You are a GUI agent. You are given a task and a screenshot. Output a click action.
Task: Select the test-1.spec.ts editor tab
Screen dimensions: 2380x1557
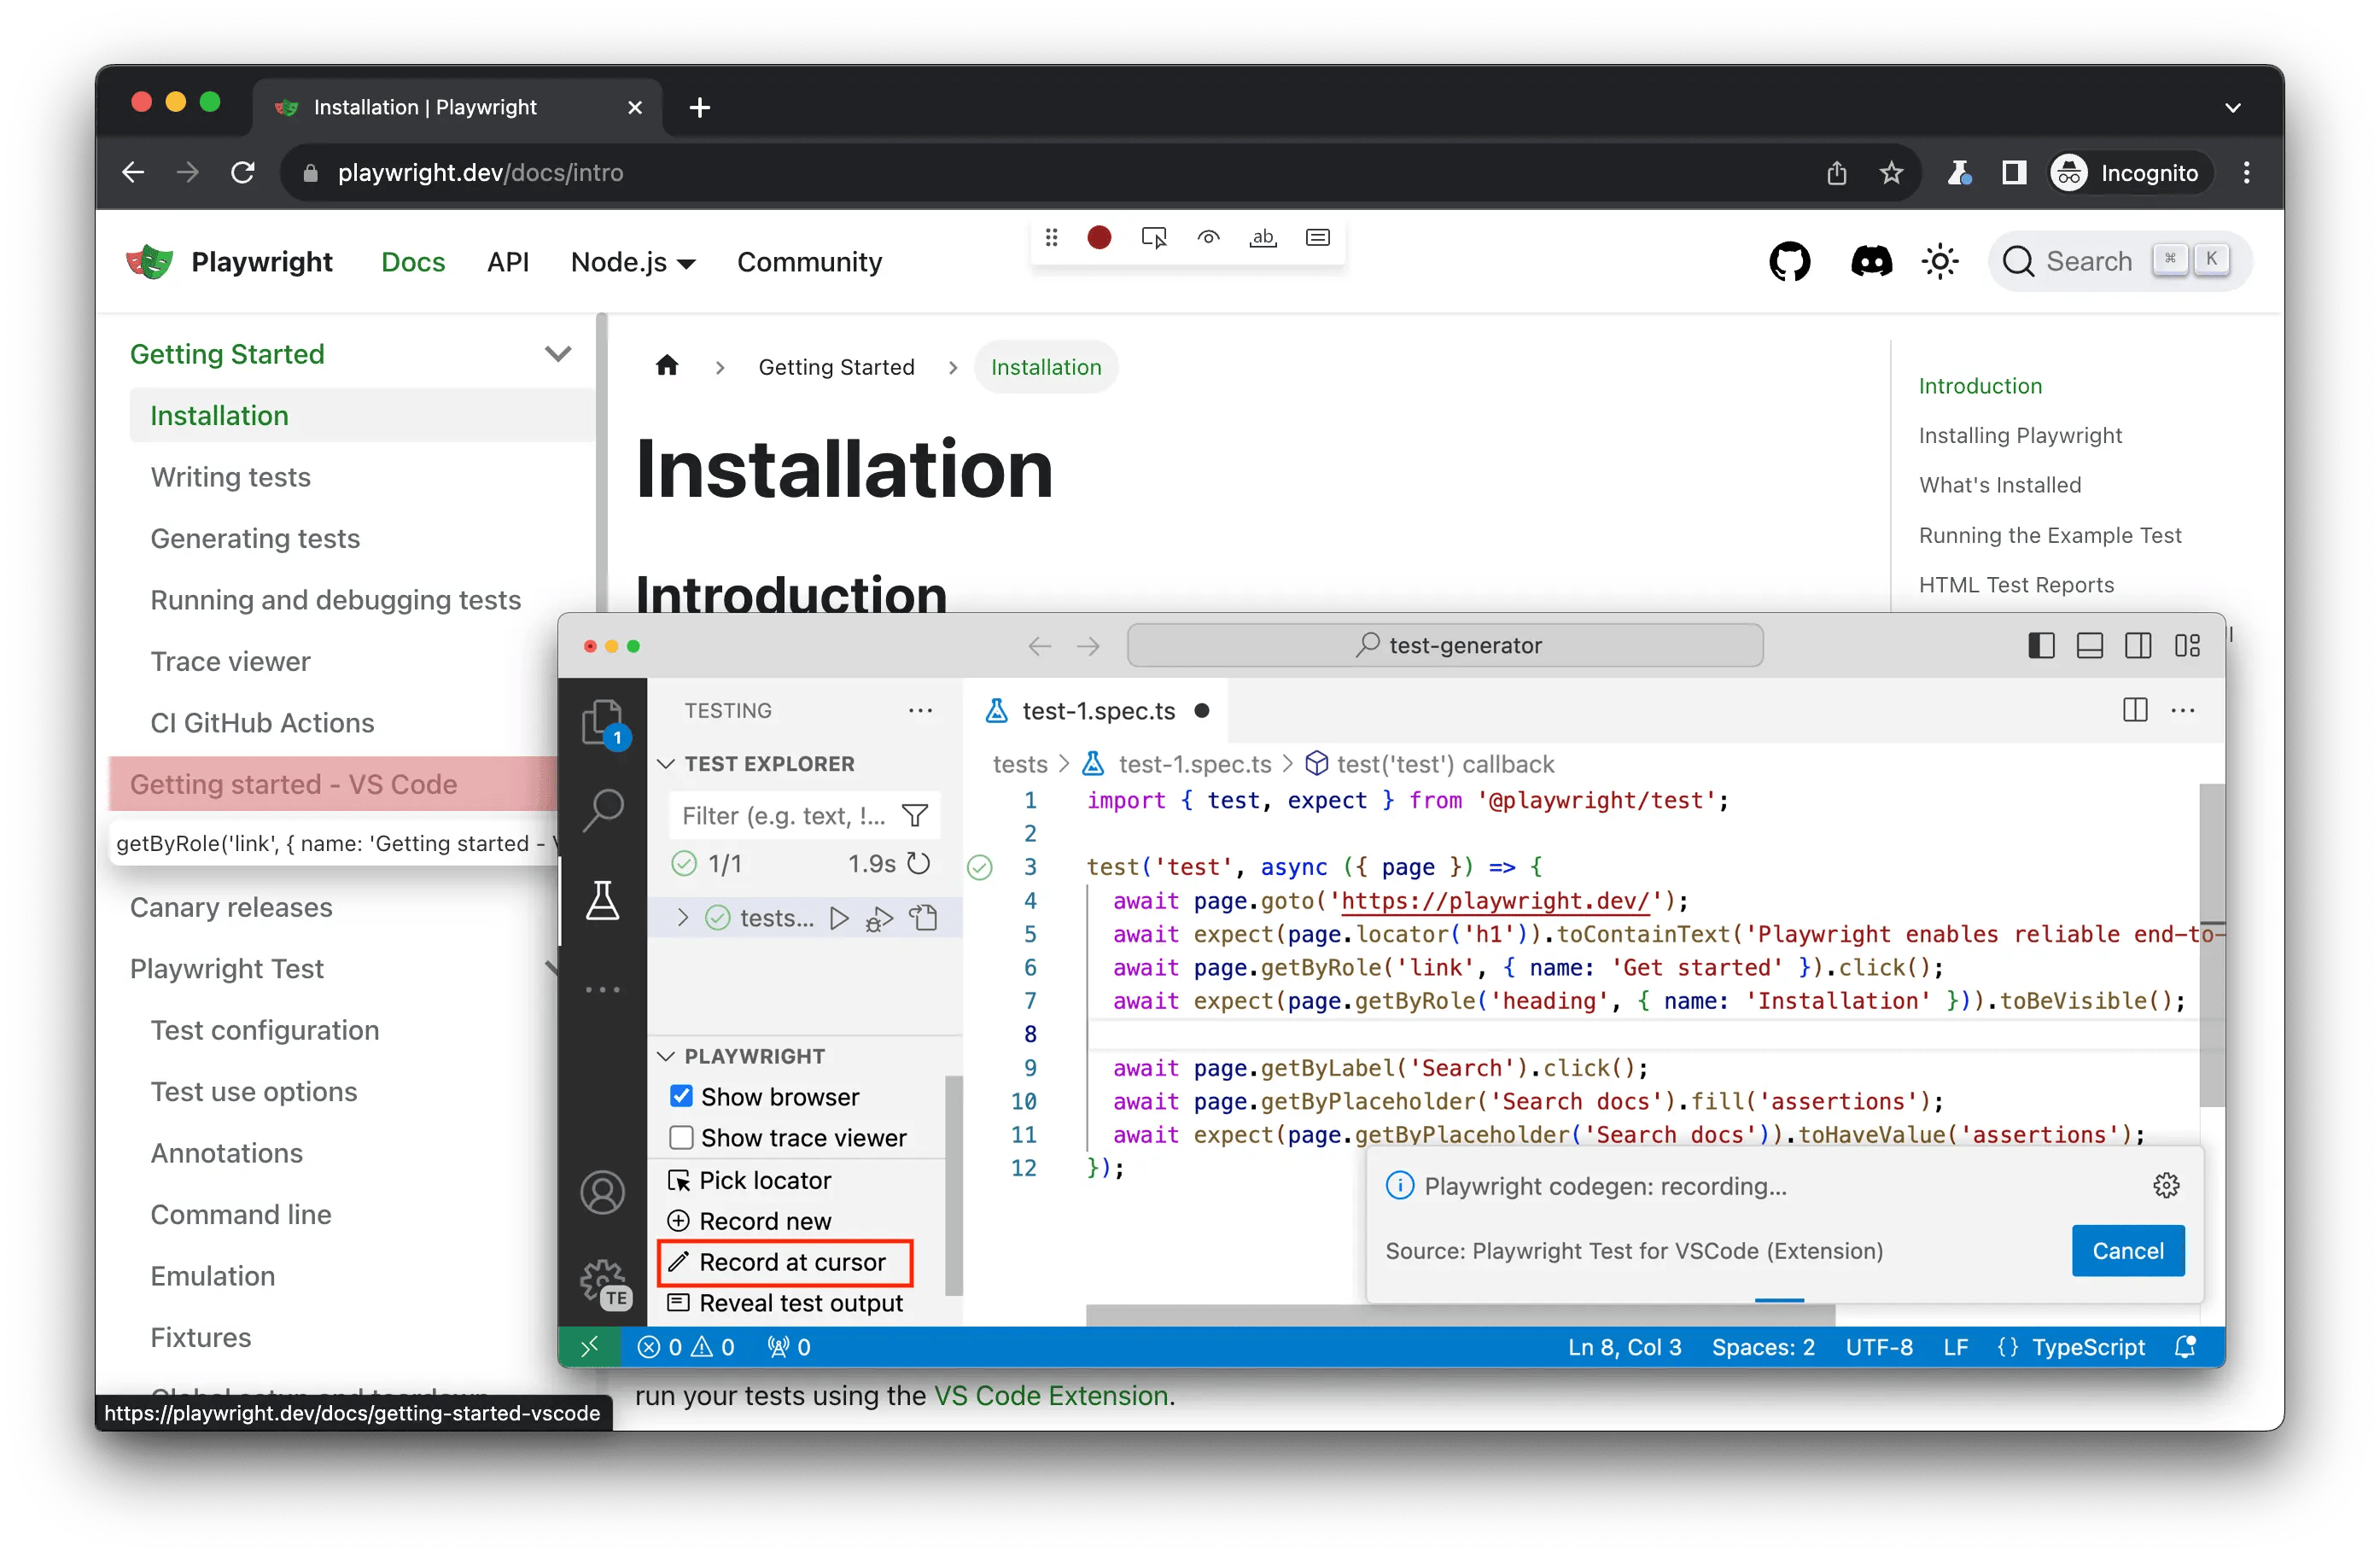[x=1097, y=711]
